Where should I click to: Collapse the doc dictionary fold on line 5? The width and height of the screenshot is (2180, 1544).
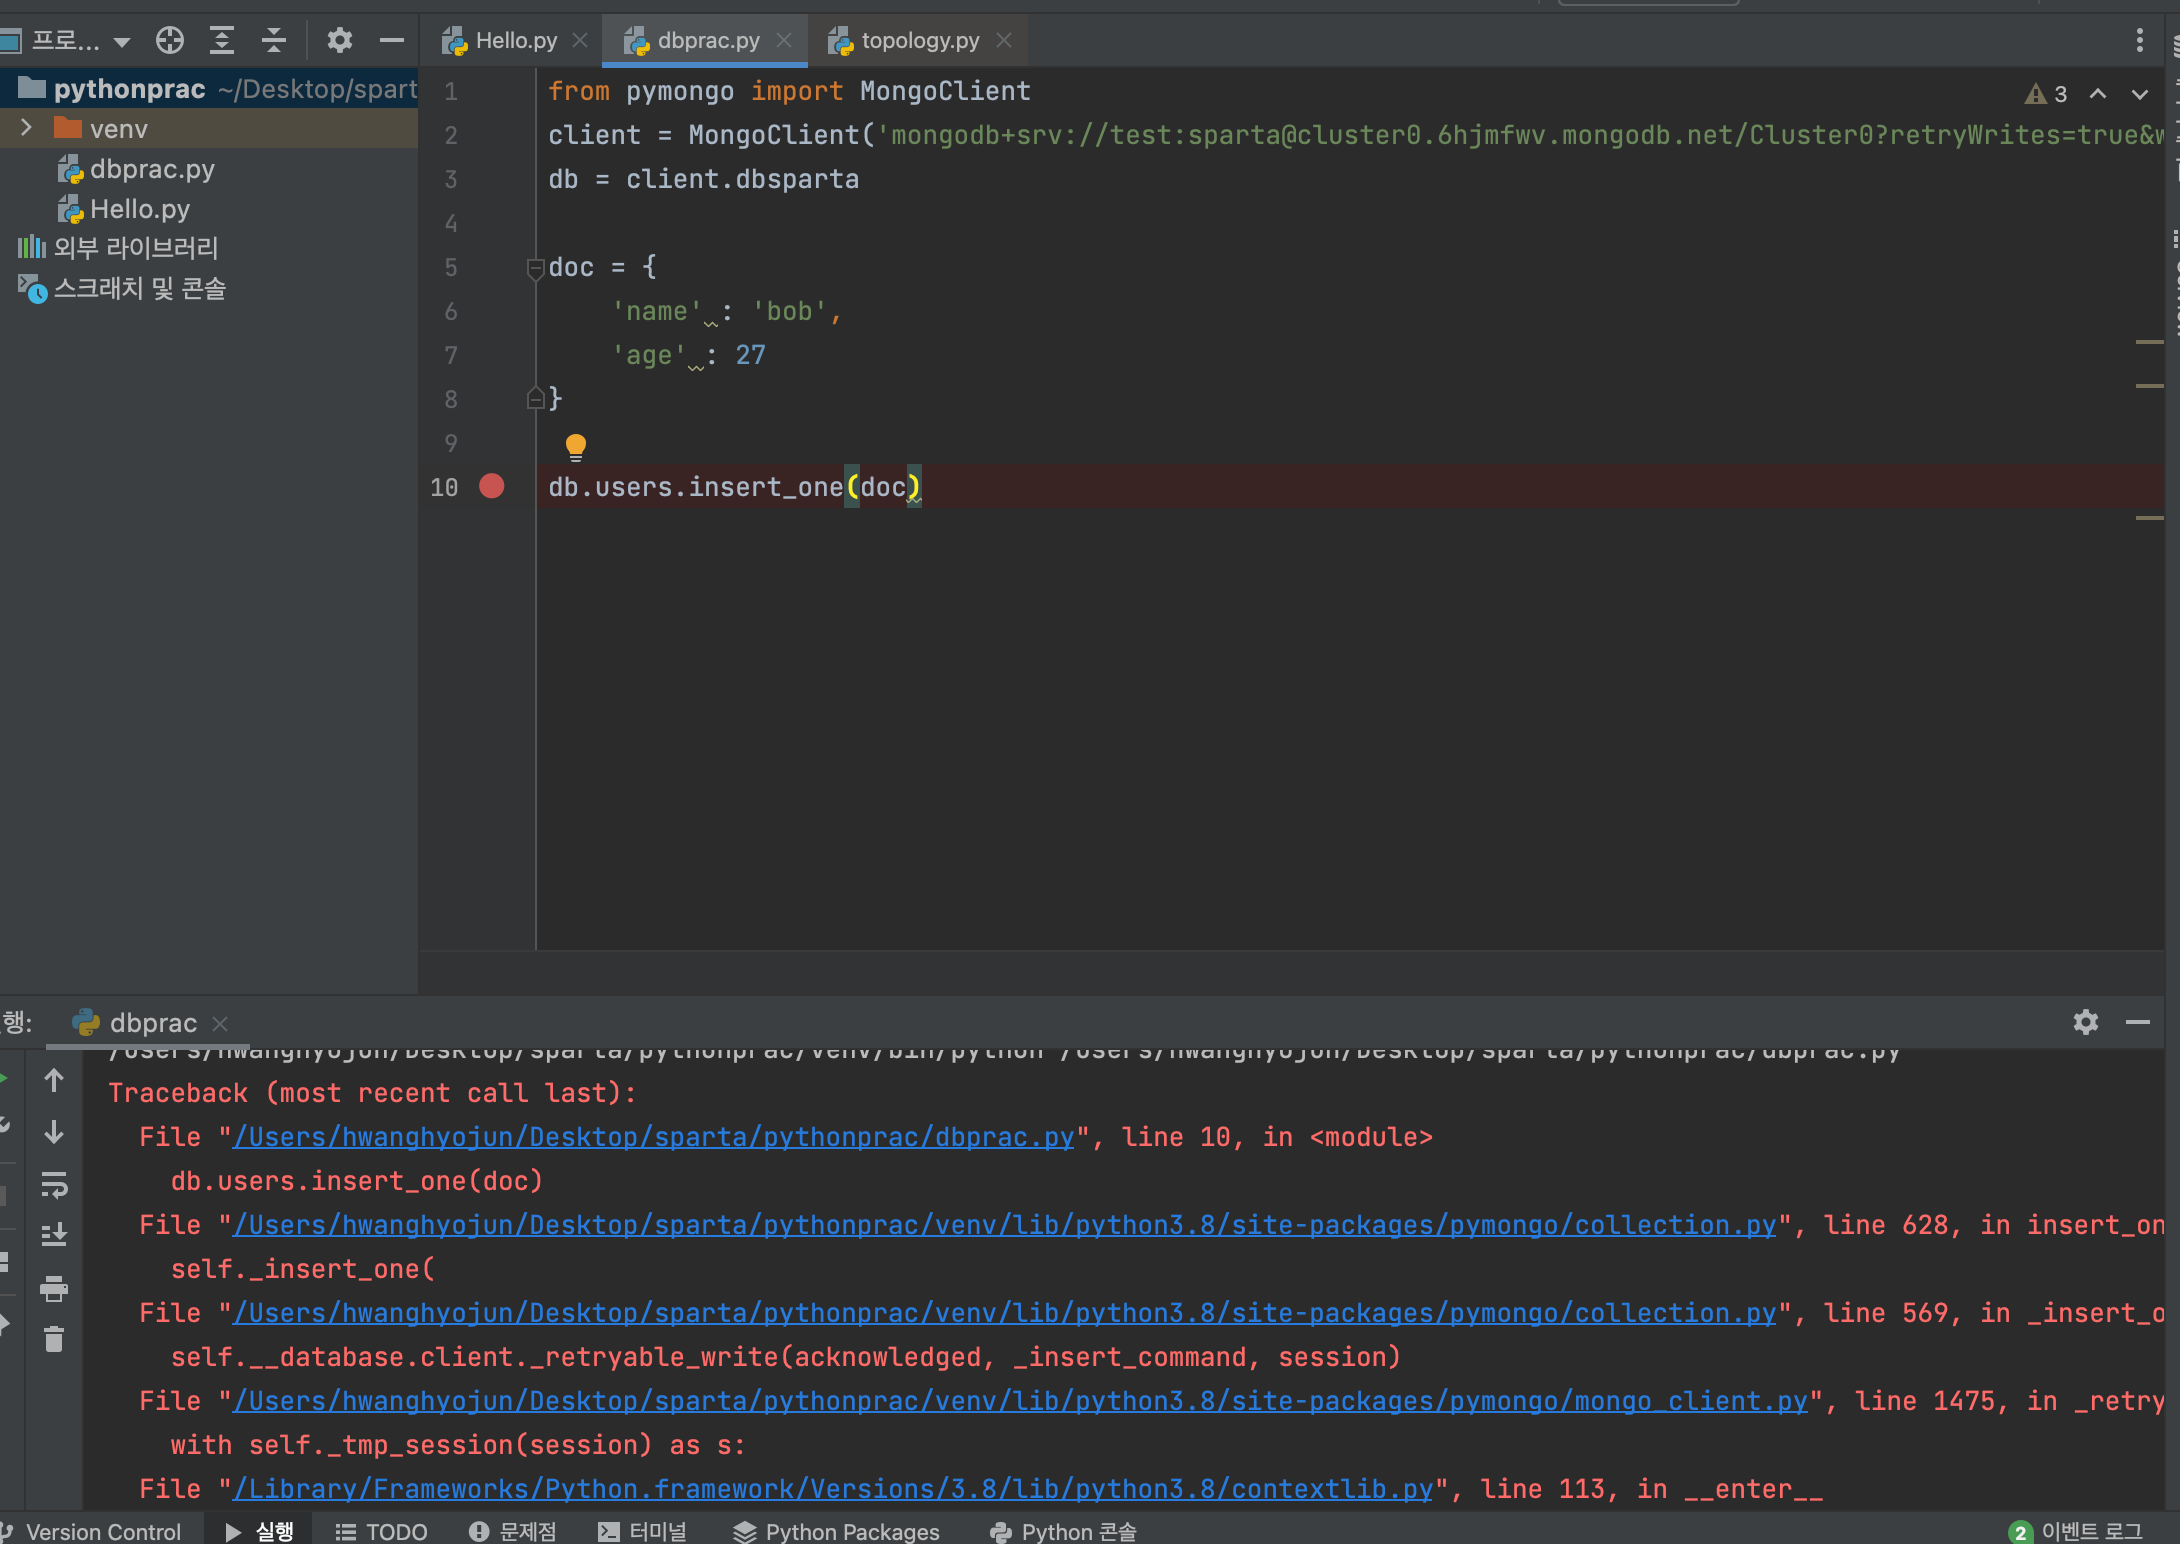535,268
